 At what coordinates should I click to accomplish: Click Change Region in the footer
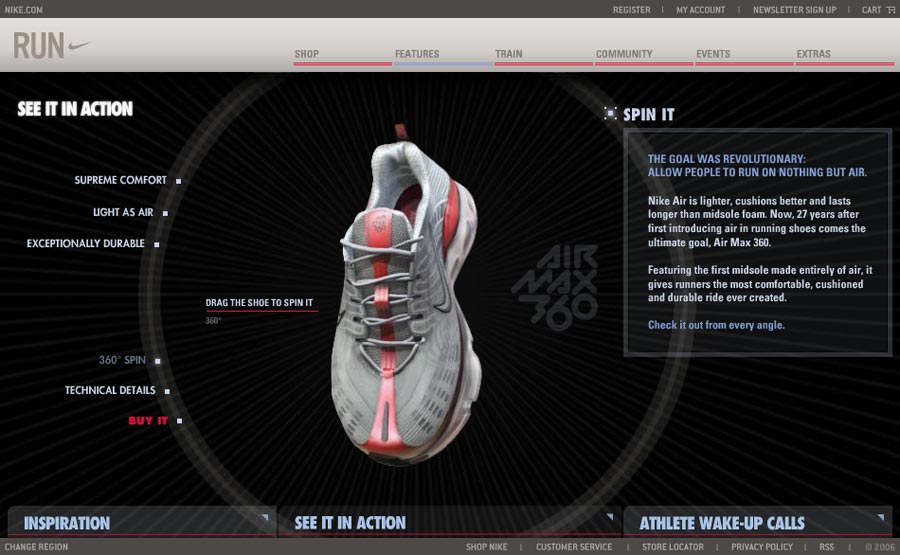[36, 547]
